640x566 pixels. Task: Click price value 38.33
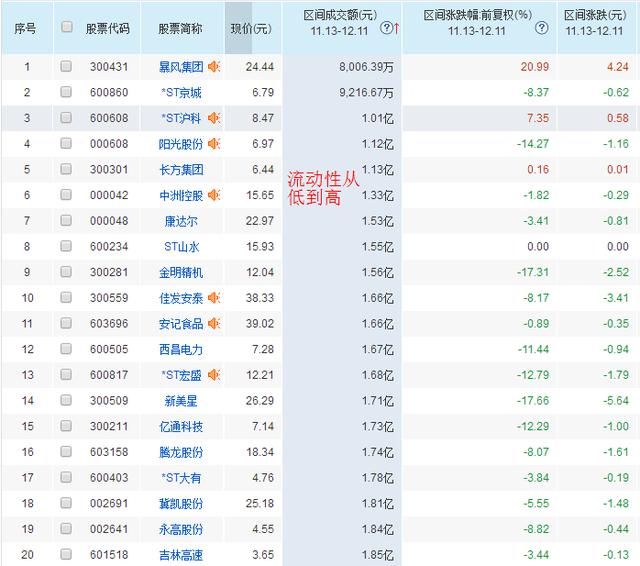[260, 298]
